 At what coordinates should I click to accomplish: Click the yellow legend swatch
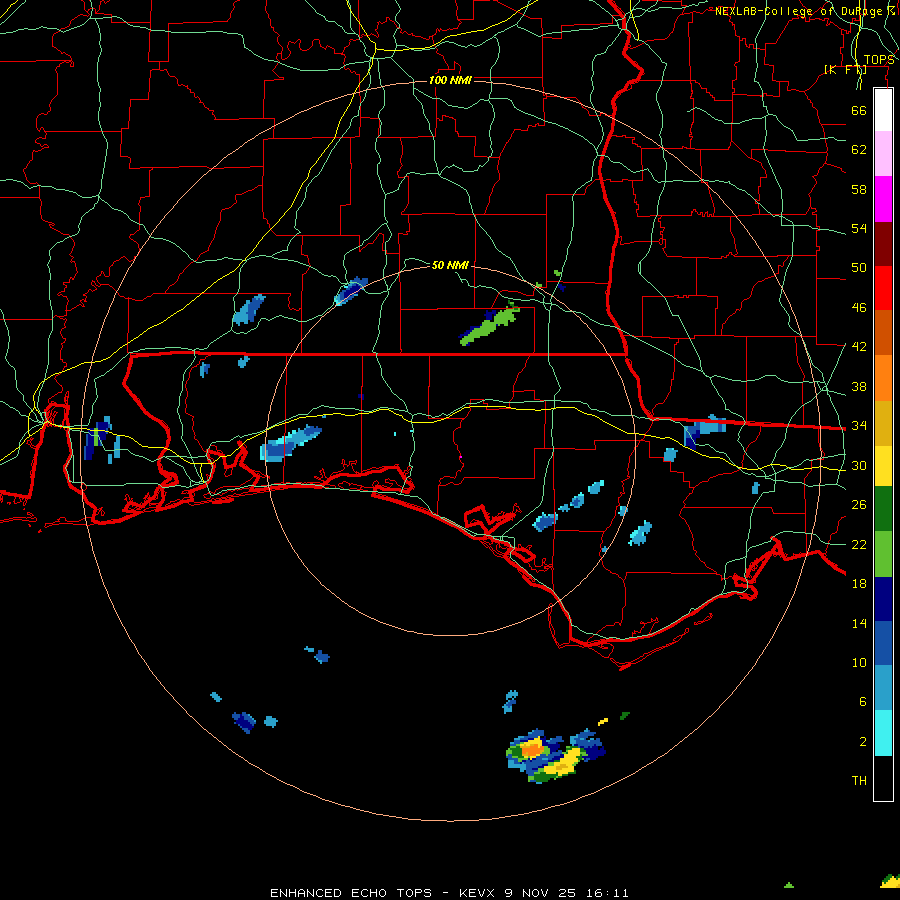tap(883, 466)
